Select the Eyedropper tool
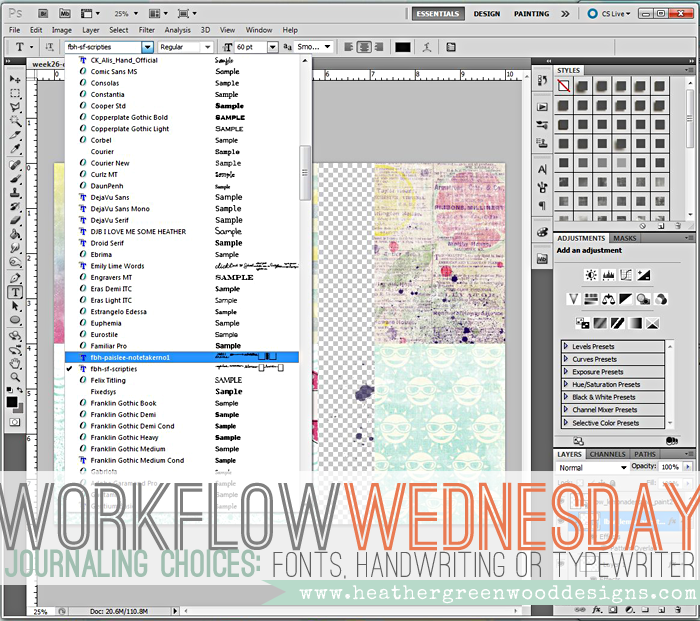The image size is (700, 621). [x=15, y=149]
